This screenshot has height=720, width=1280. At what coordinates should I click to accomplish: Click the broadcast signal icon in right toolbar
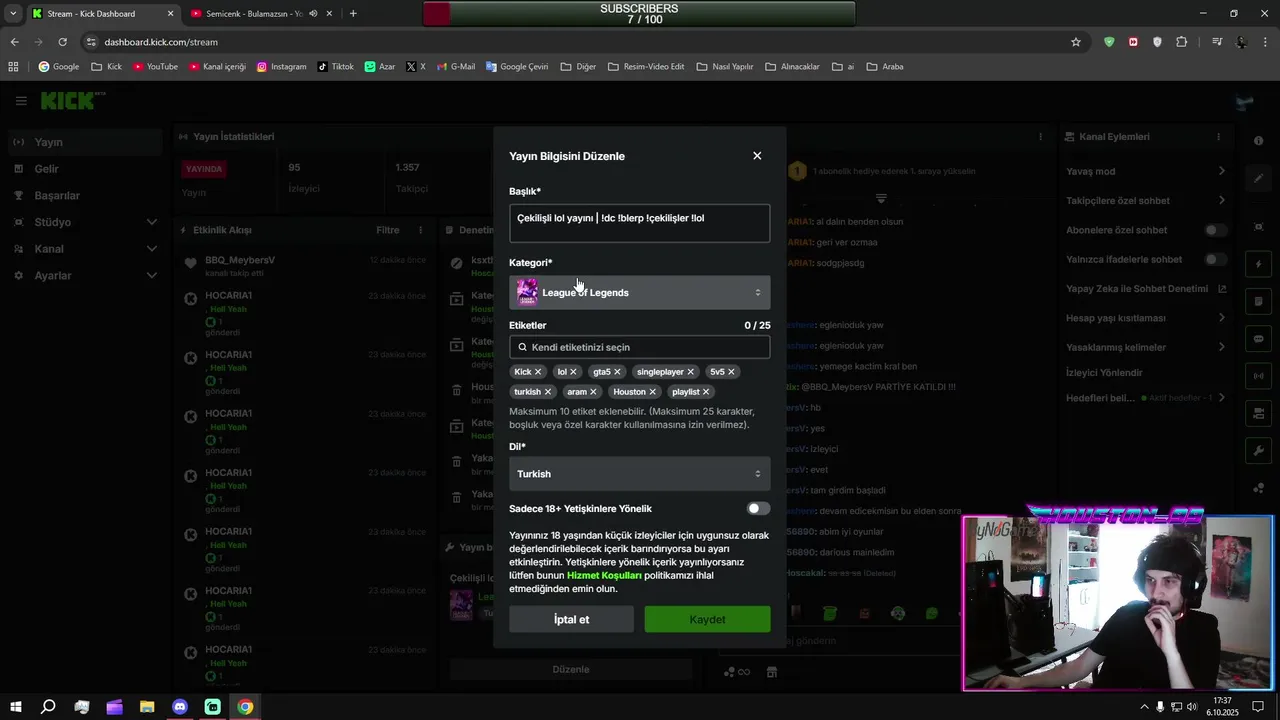tap(1258, 376)
